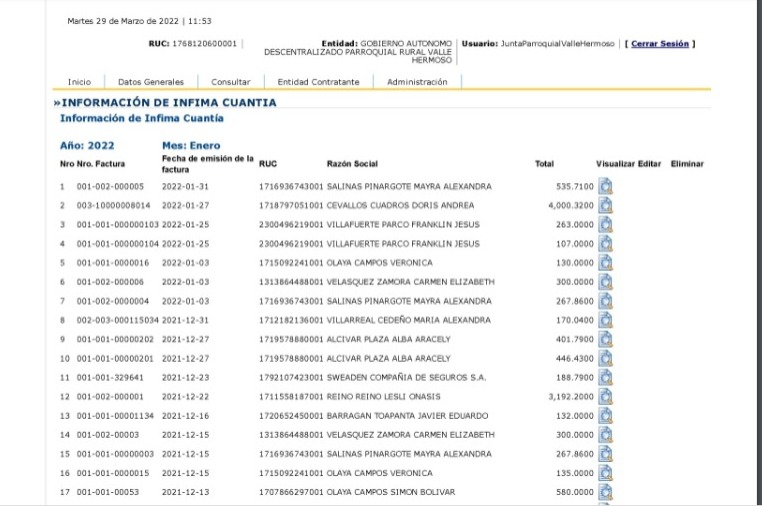View icon for Olaya Campos Simon Bolivar
The image size is (762, 506).
(x=605, y=491)
